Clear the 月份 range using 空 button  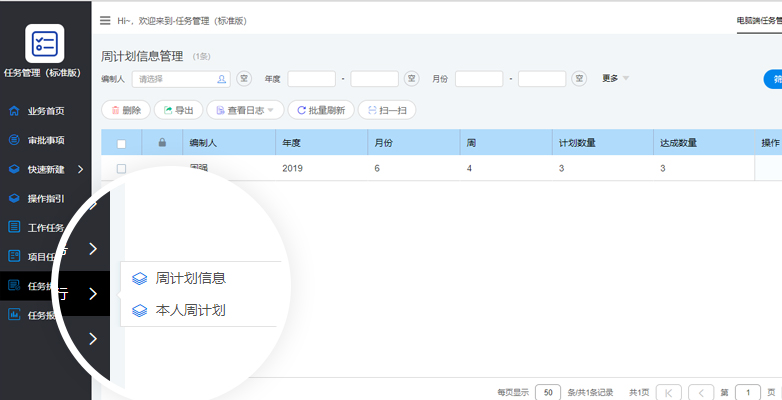click(579, 79)
